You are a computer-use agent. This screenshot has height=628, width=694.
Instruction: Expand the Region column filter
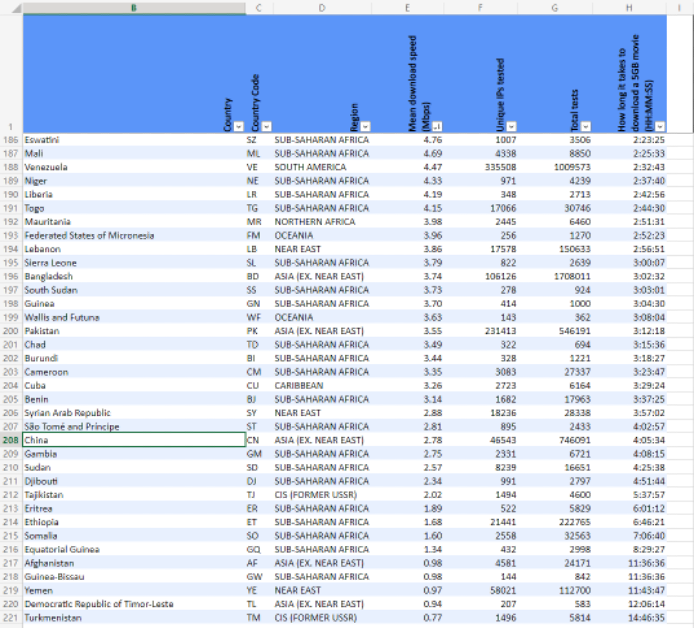click(365, 126)
